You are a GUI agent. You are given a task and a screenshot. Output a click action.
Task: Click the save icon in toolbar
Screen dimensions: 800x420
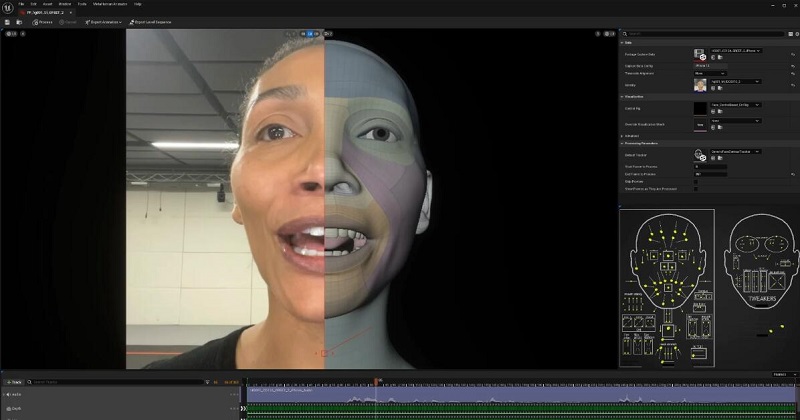(x=9, y=21)
